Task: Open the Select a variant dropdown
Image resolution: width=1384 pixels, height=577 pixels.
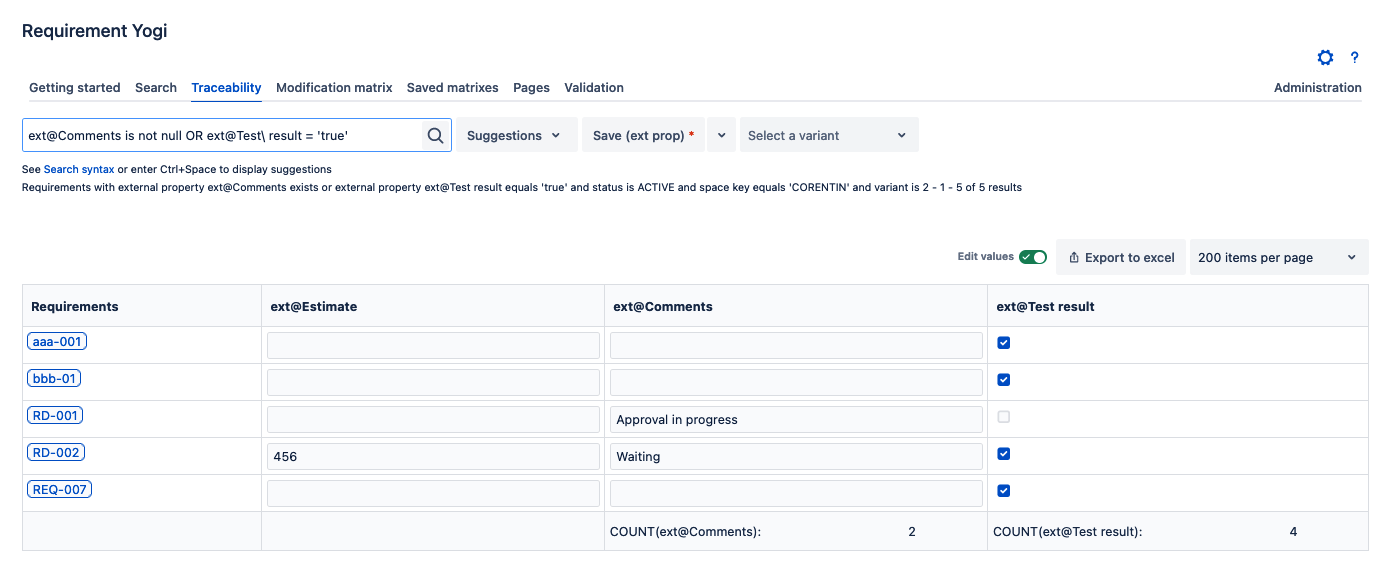Action: tap(828, 136)
